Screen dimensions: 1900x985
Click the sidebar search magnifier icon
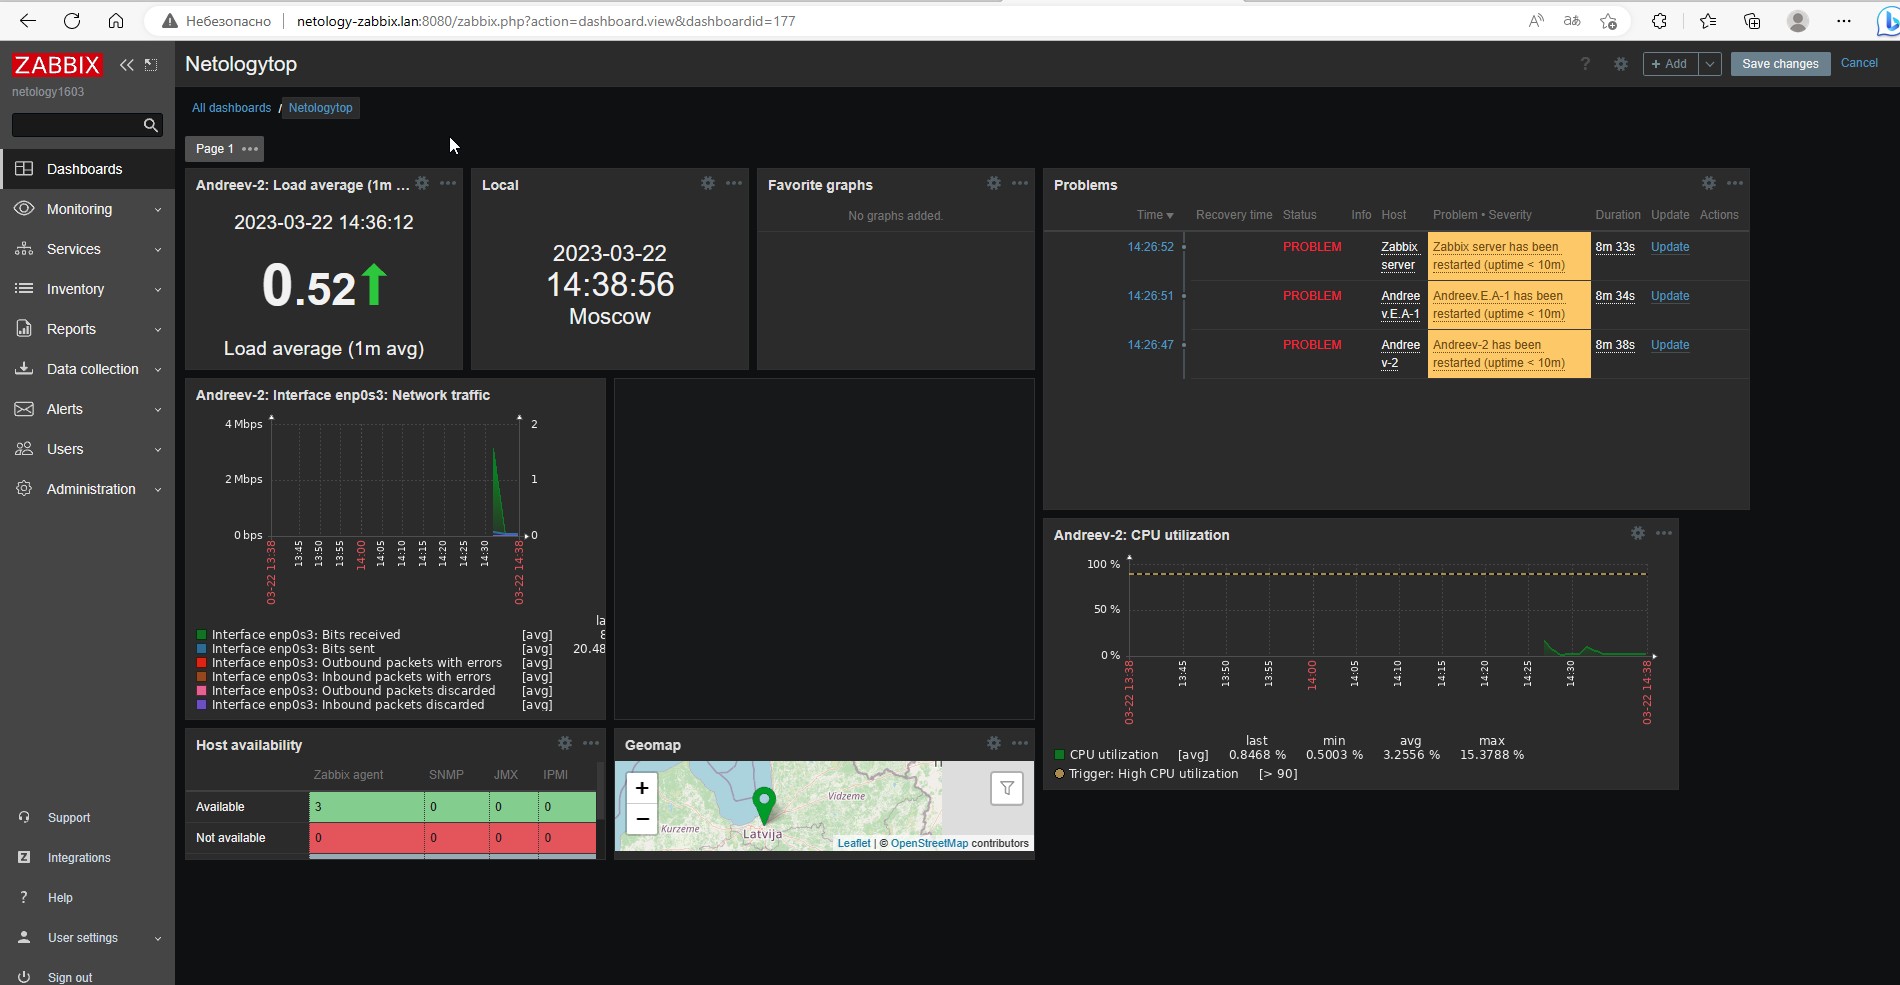point(151,125)
